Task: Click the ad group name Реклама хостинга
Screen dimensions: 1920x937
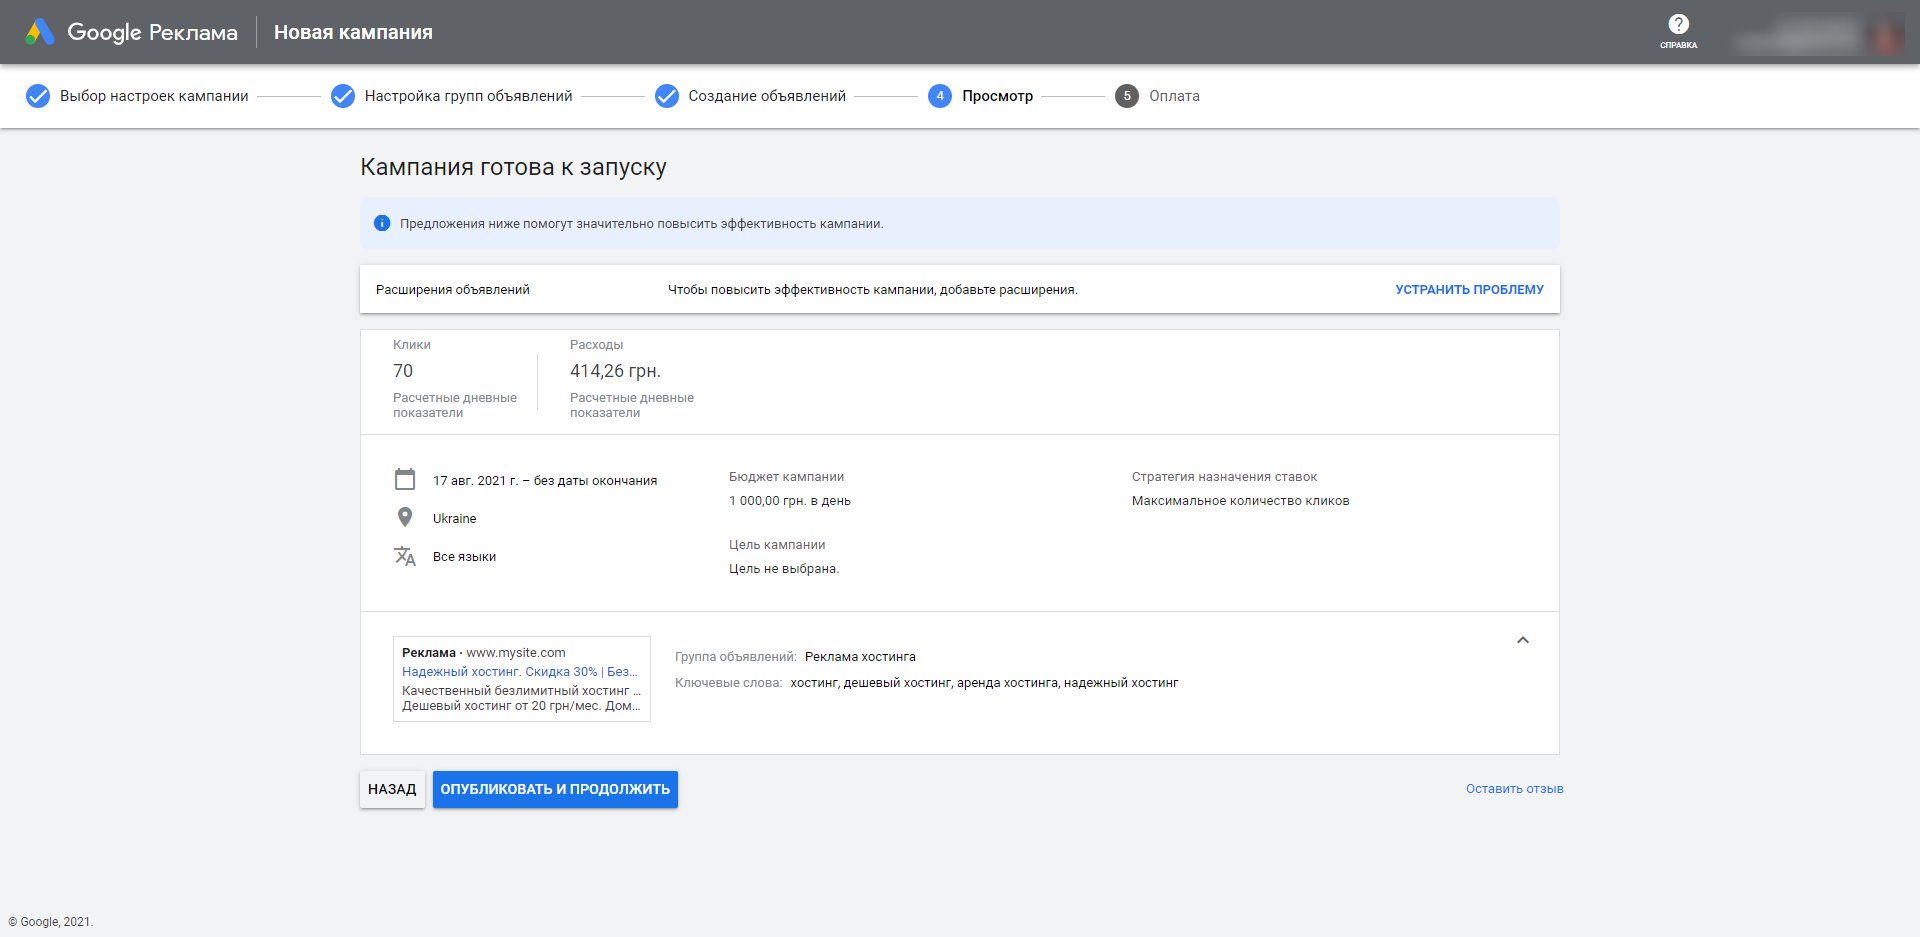Action: [860, 657]
